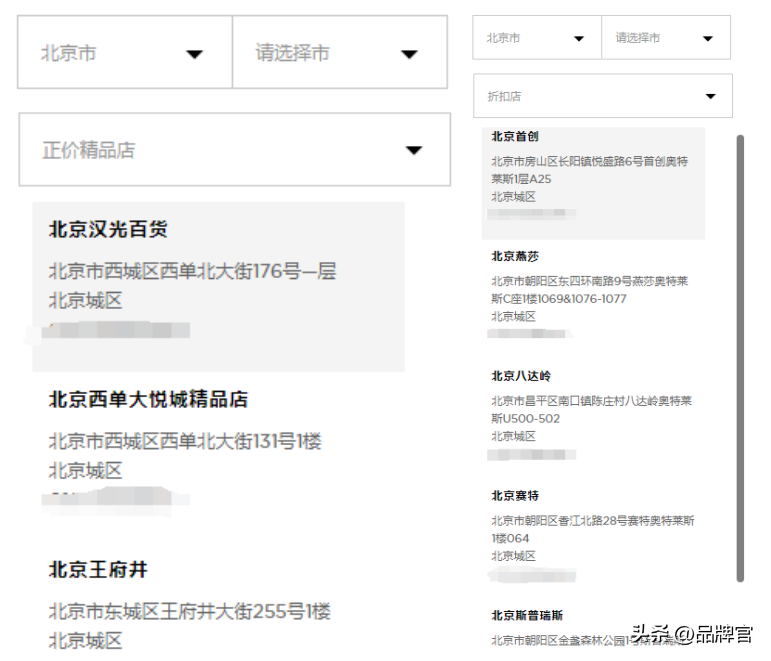Click the arrow on the large 北京市 dropdown
Viewport: 771px width, 661px height.
coord(194,54)
